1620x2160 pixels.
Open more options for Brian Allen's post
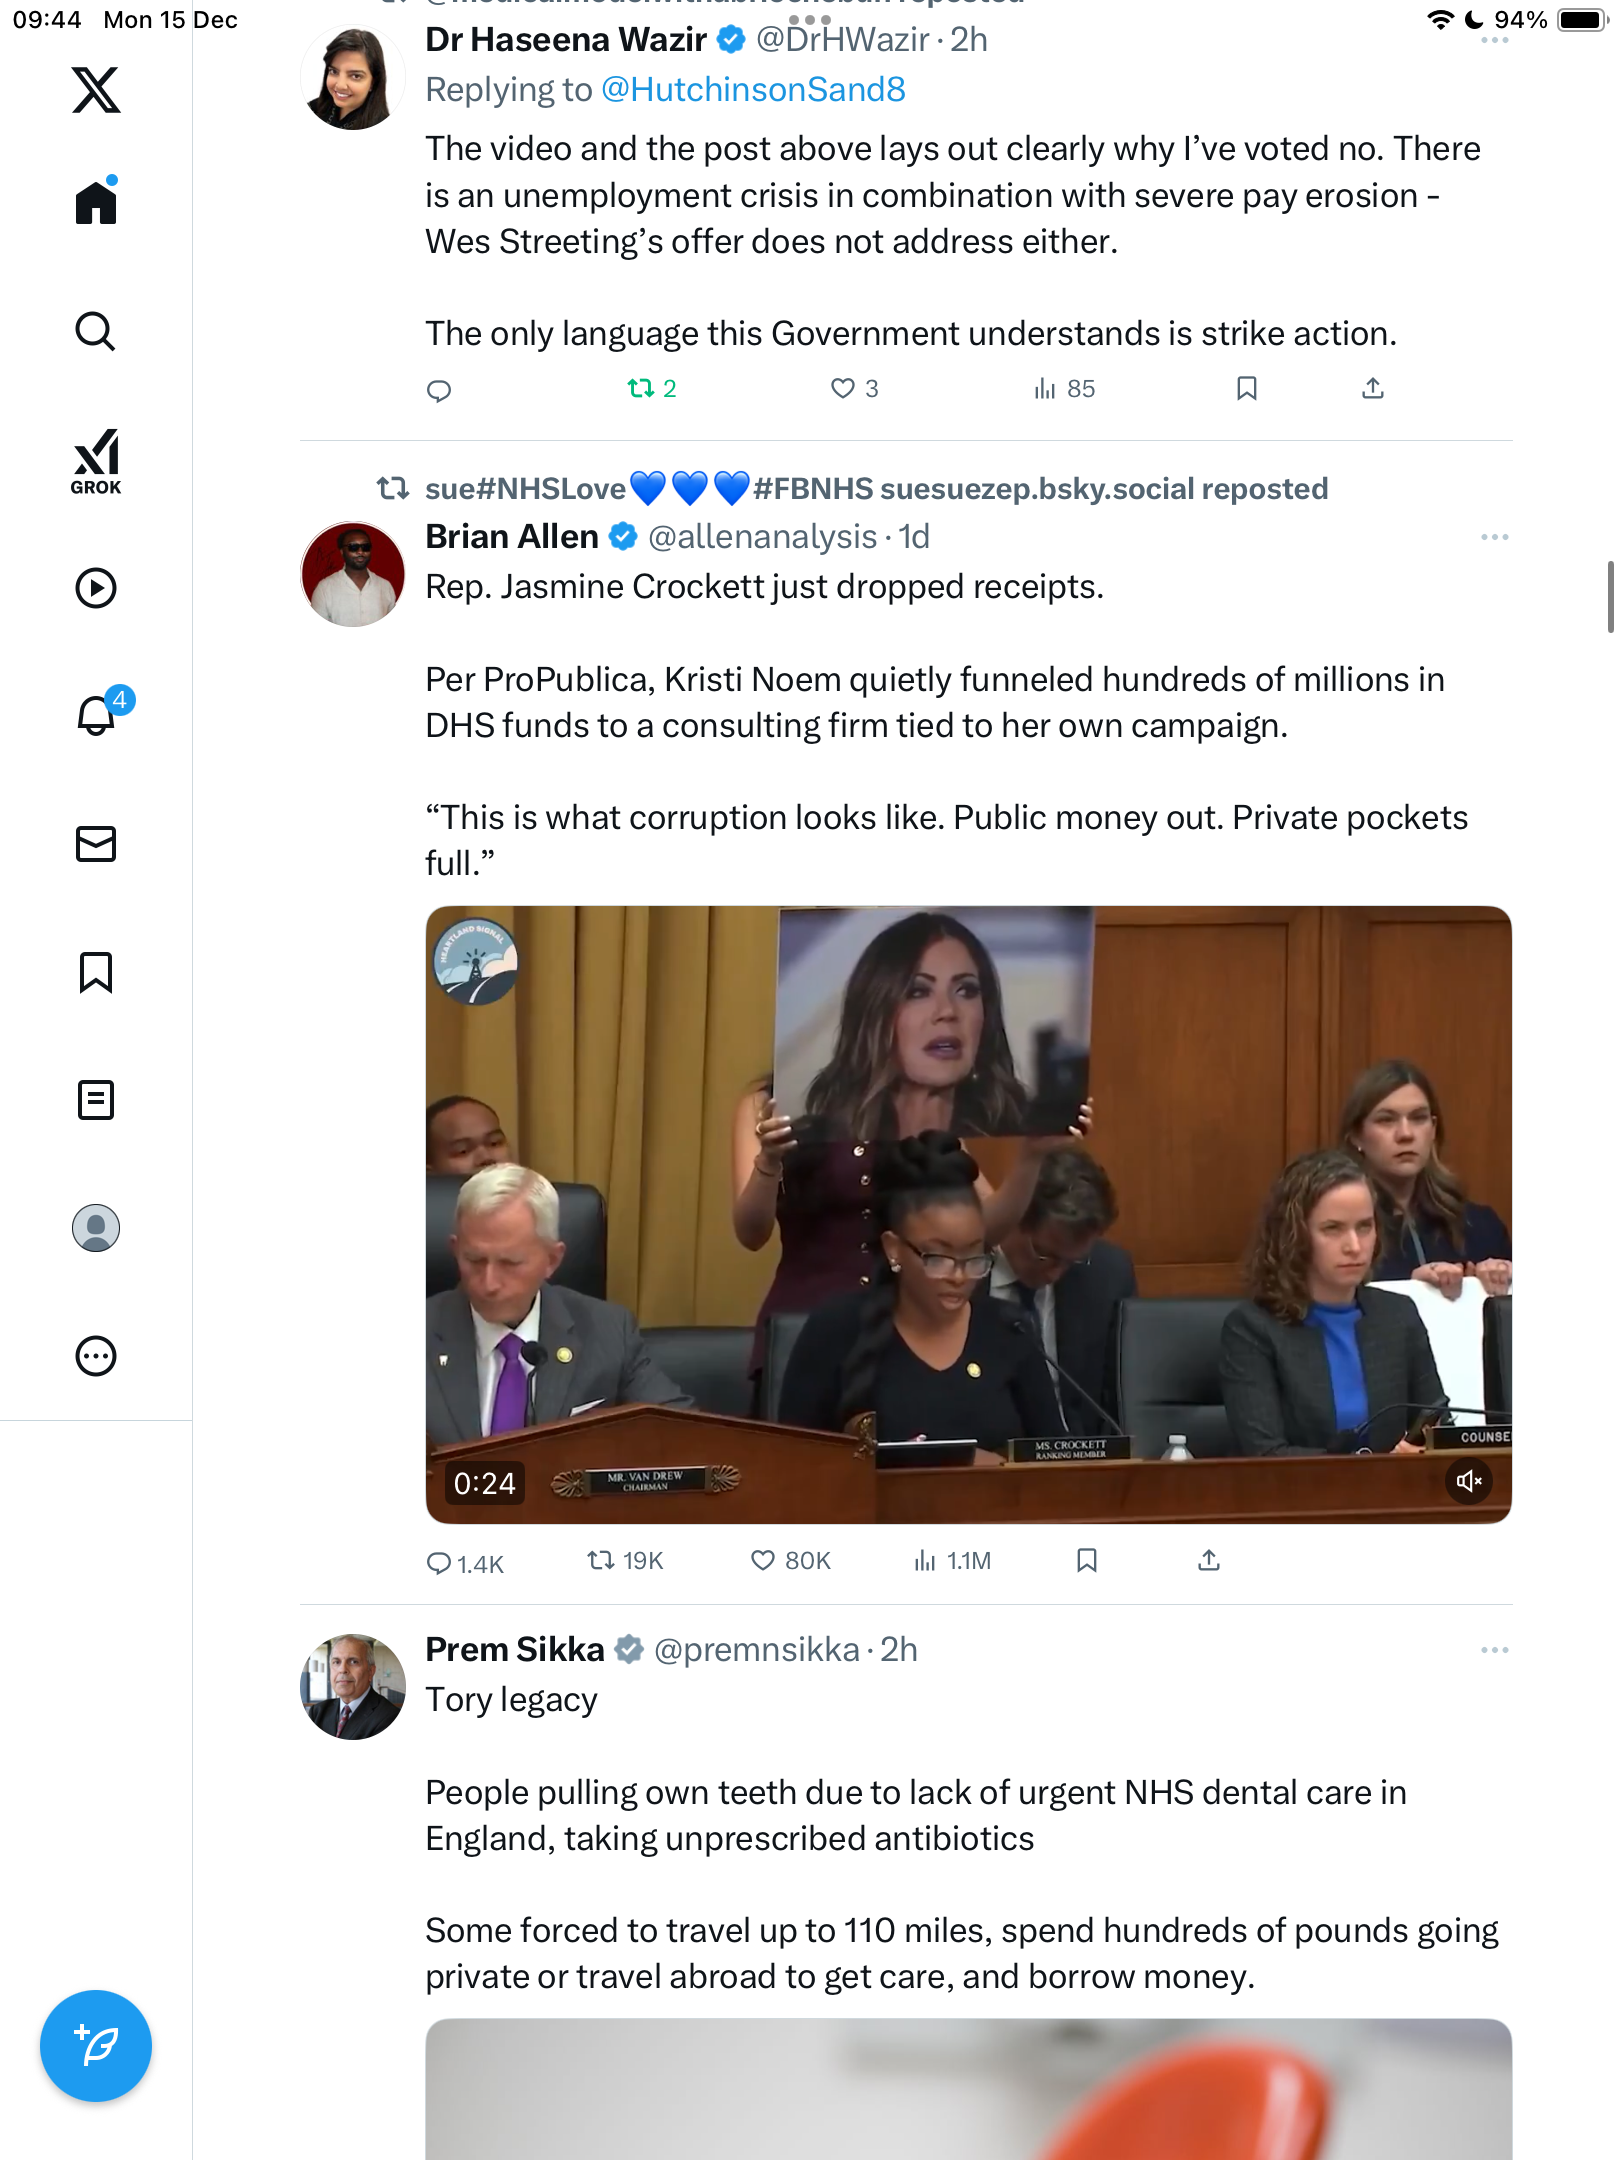point(1494,537)
